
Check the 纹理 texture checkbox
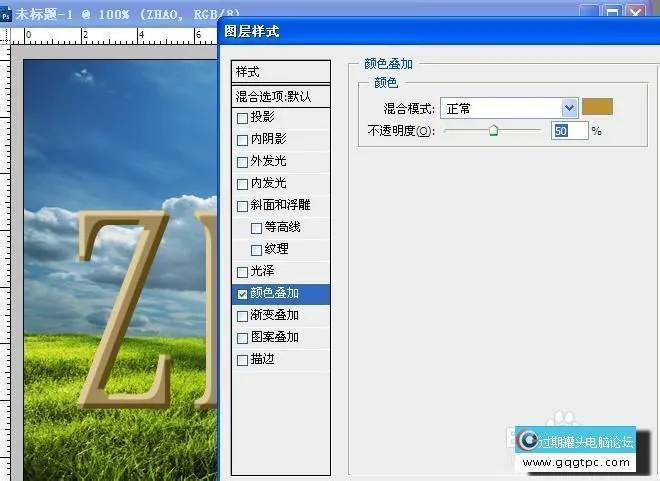[x=256, y=250]
